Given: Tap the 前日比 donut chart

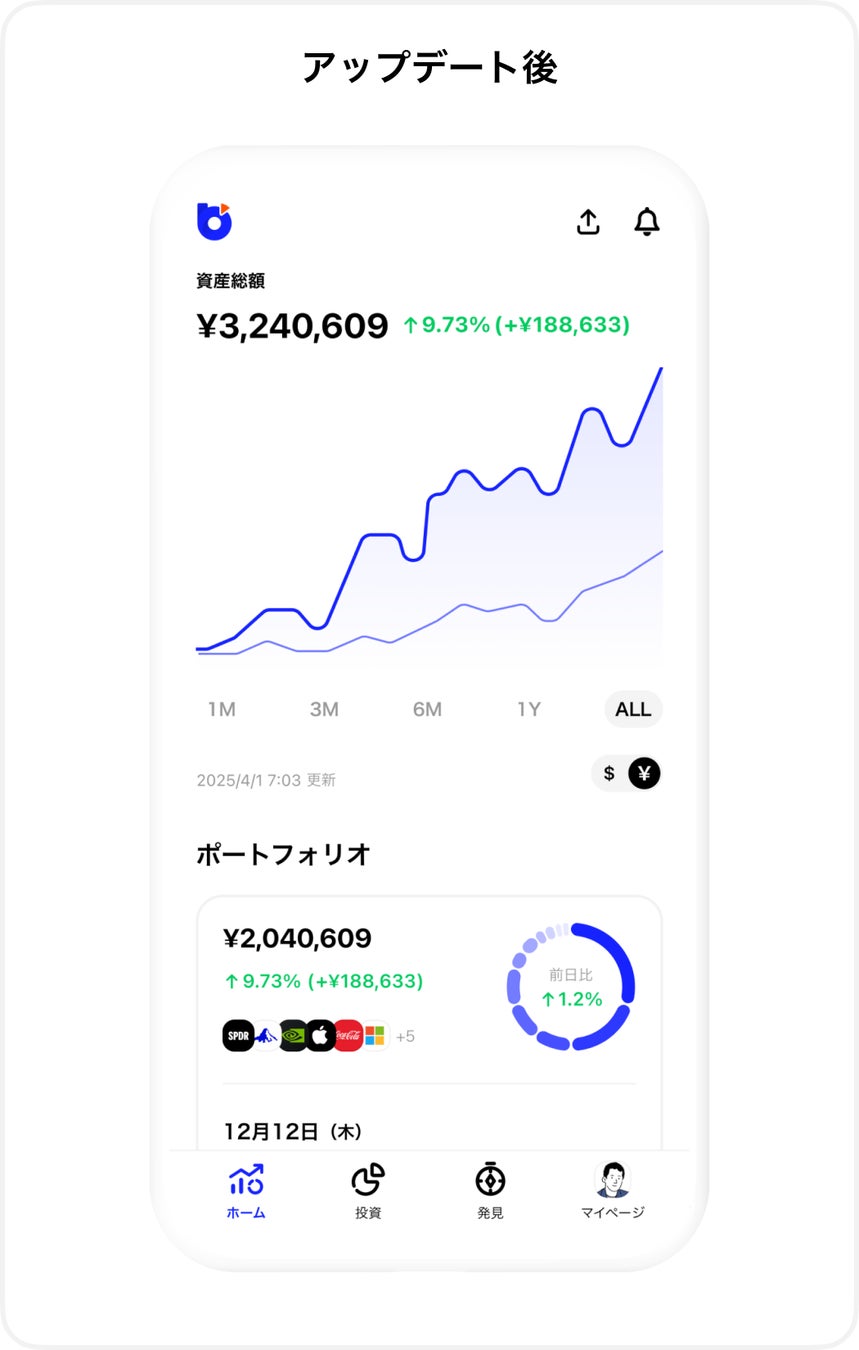Looking at the screenshot, I should [x=571, y=986].
